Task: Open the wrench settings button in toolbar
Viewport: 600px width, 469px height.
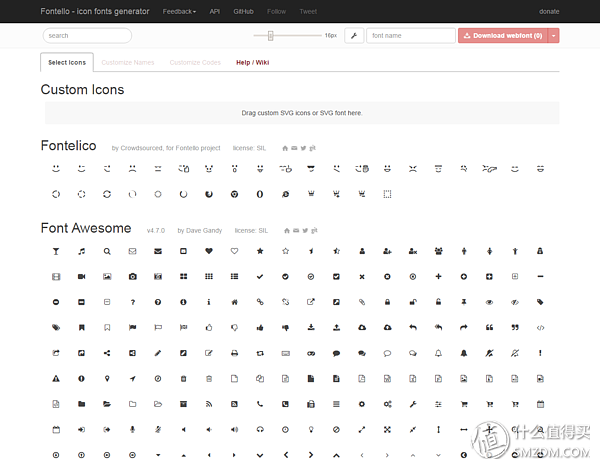Action: pos(354,36)
